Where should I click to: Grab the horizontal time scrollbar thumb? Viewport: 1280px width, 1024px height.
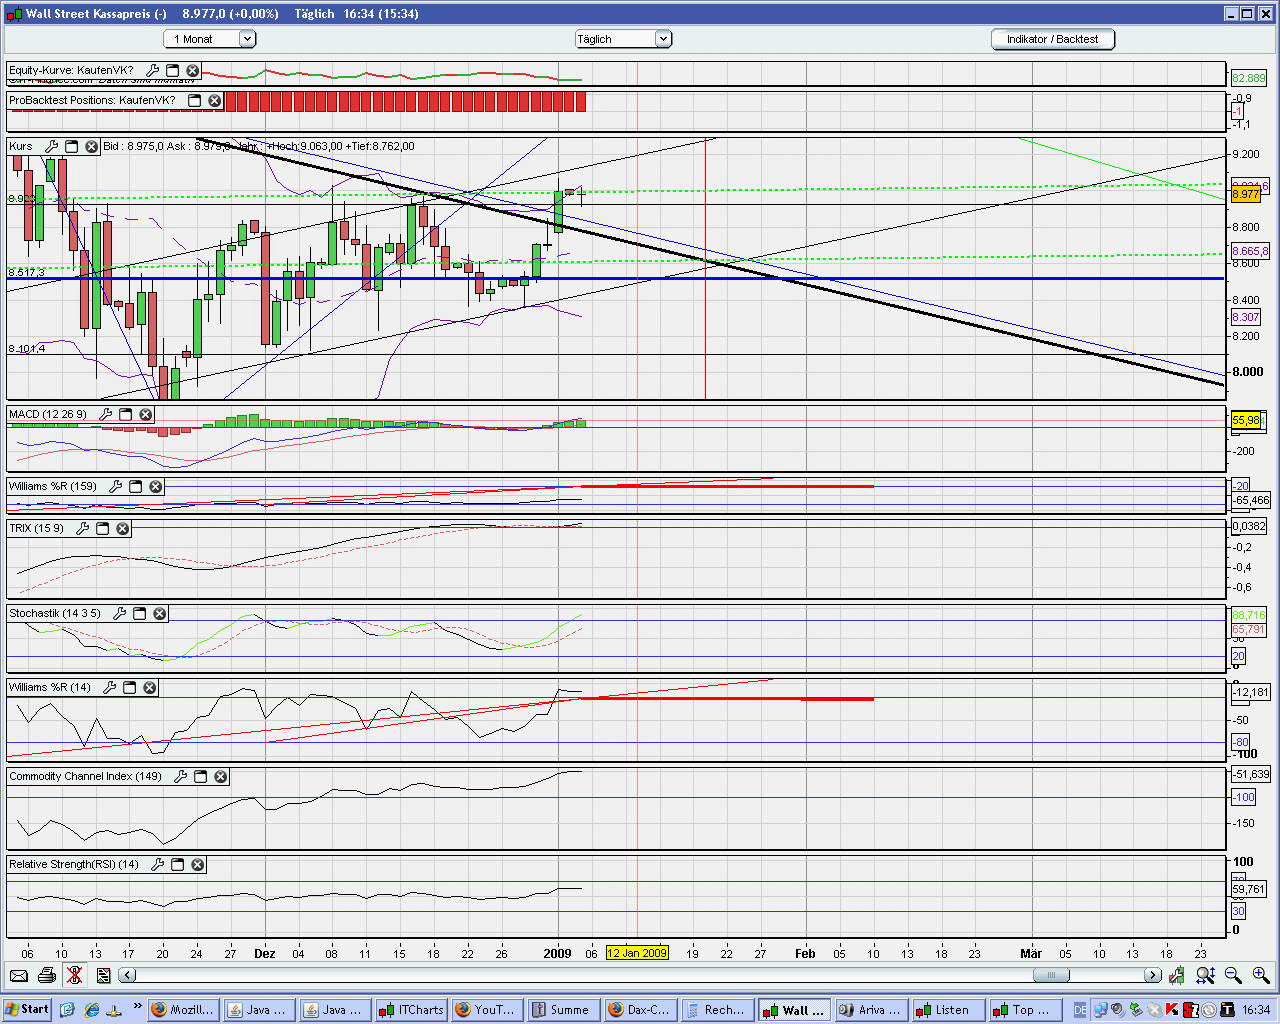[1051, 975]
